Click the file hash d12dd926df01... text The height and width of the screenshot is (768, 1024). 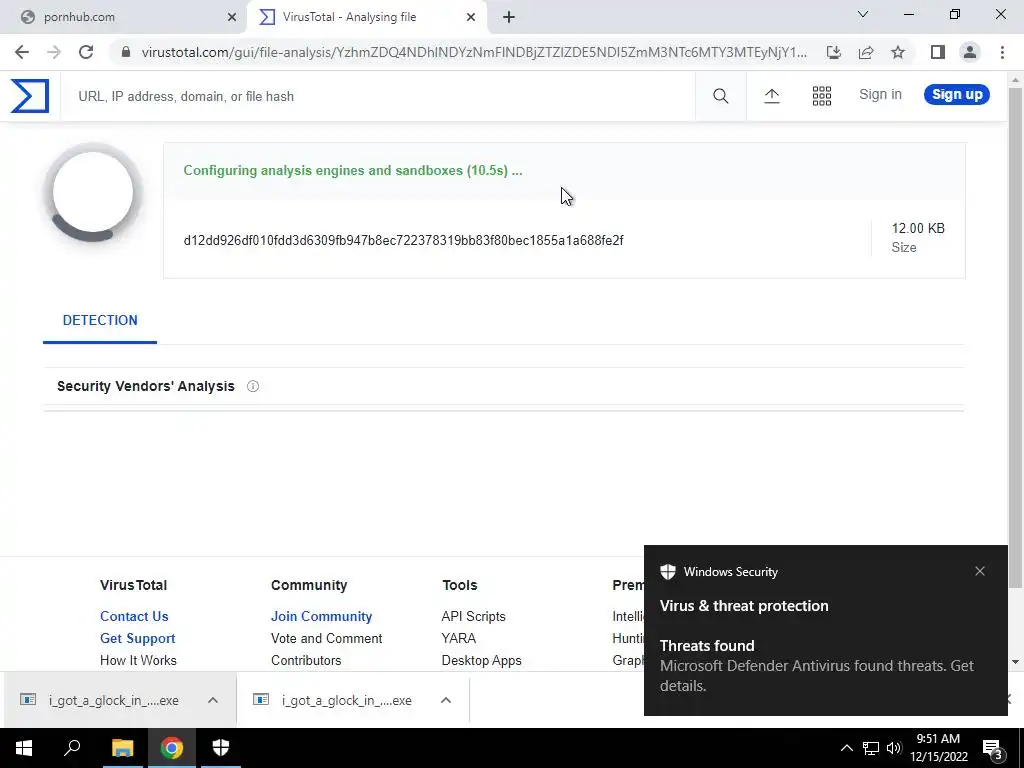click(403, 240)
